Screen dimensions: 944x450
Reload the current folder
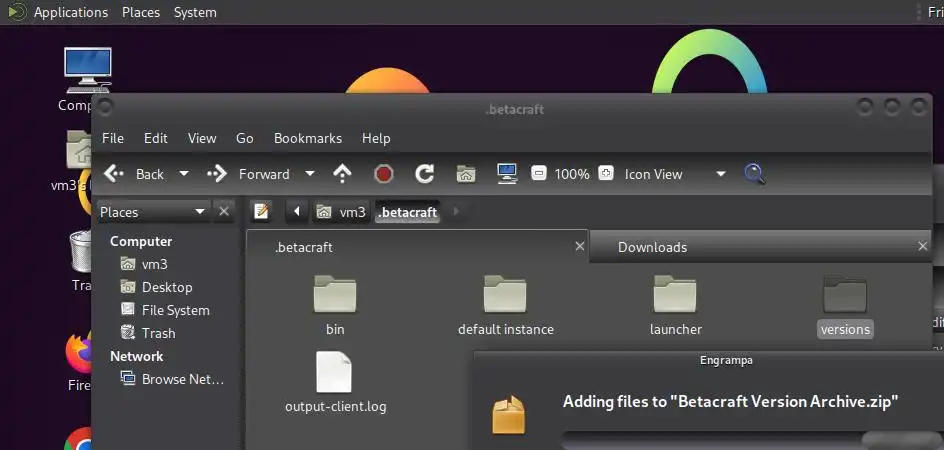[424, 174]
